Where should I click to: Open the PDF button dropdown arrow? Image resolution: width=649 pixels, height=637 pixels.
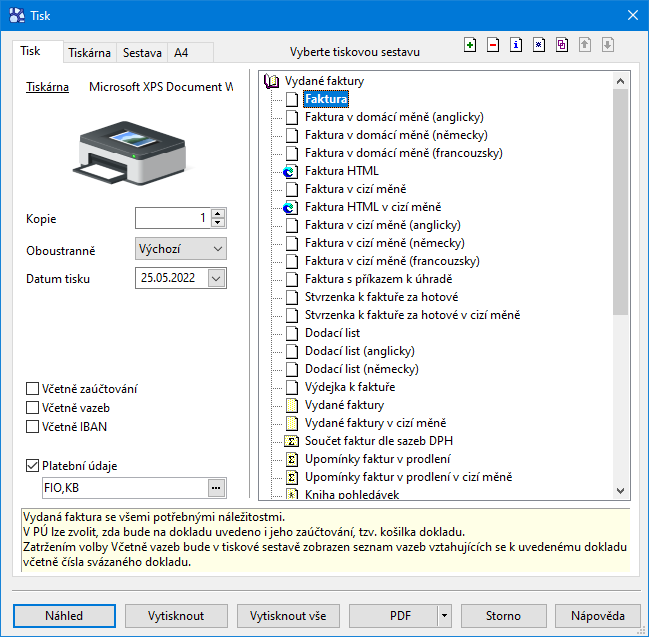(444, 616)
